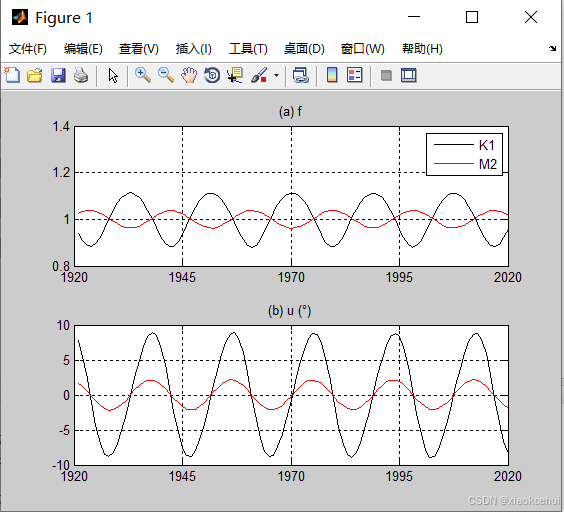This screenshot has width=564, height=512.
Task: Open the Brush color dropdown arrow
Action: [276, 76]
